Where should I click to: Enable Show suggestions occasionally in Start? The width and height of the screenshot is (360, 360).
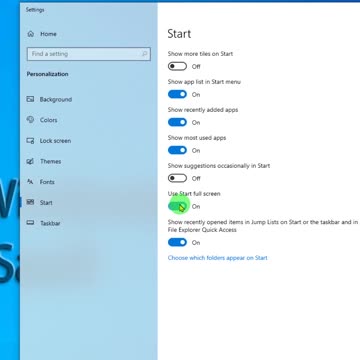point(177,178)
